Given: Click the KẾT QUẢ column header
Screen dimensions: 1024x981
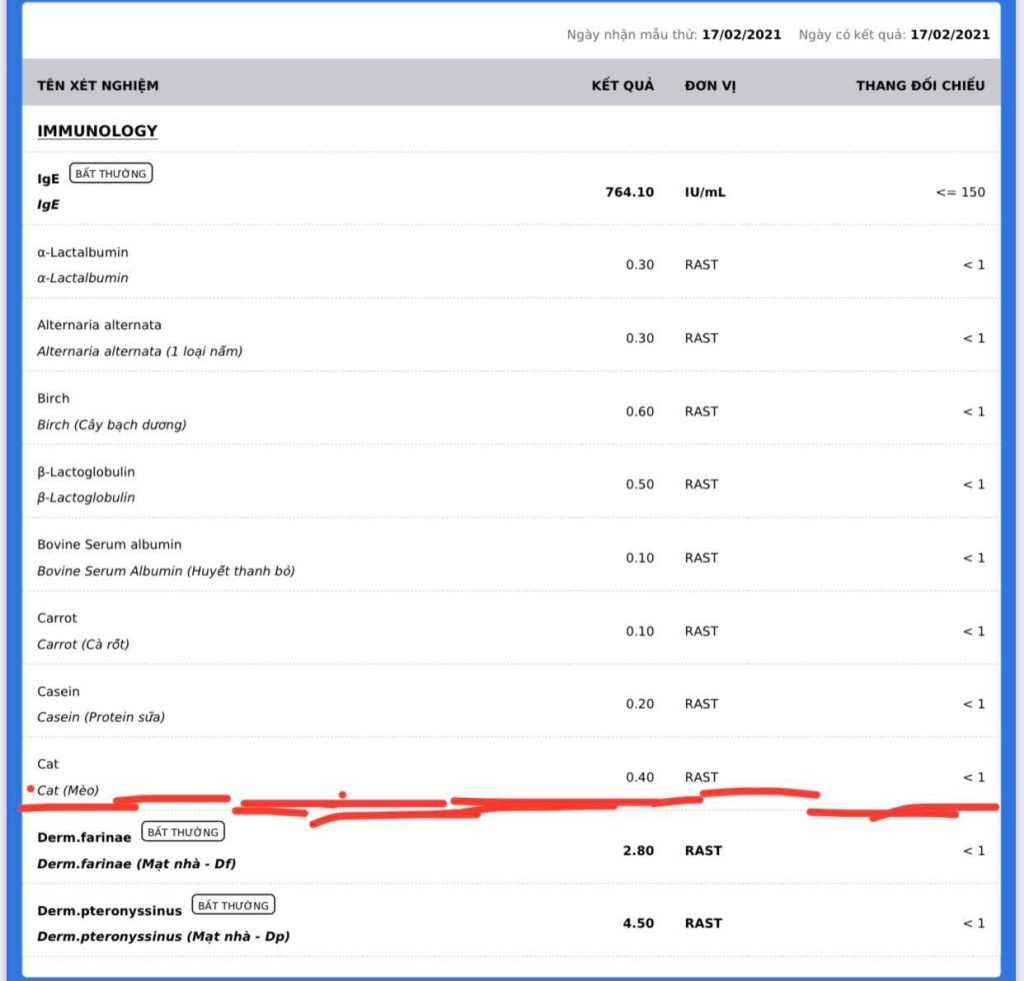Looking at the screenshot, I should (x=622, y=85).
